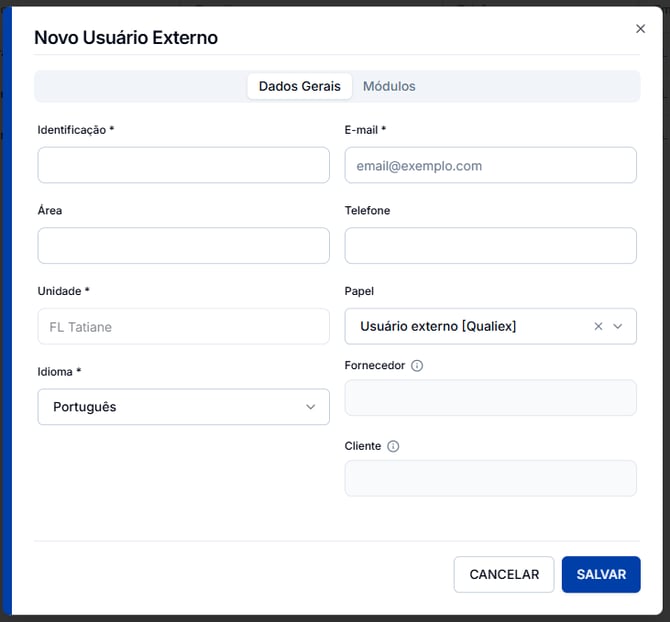Click the Telefone input field
The height and width of the screenshot is (622, 670).
tap(491, 246)
